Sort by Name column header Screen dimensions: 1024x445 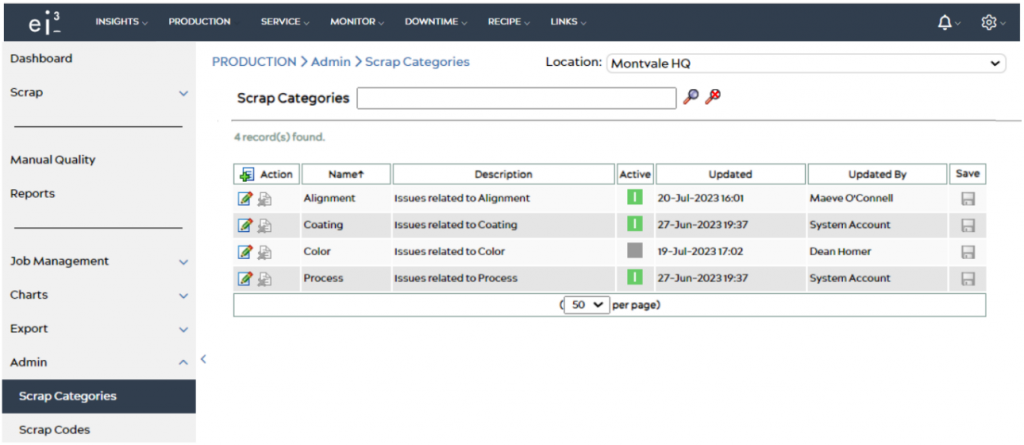(x=346, y=174)
